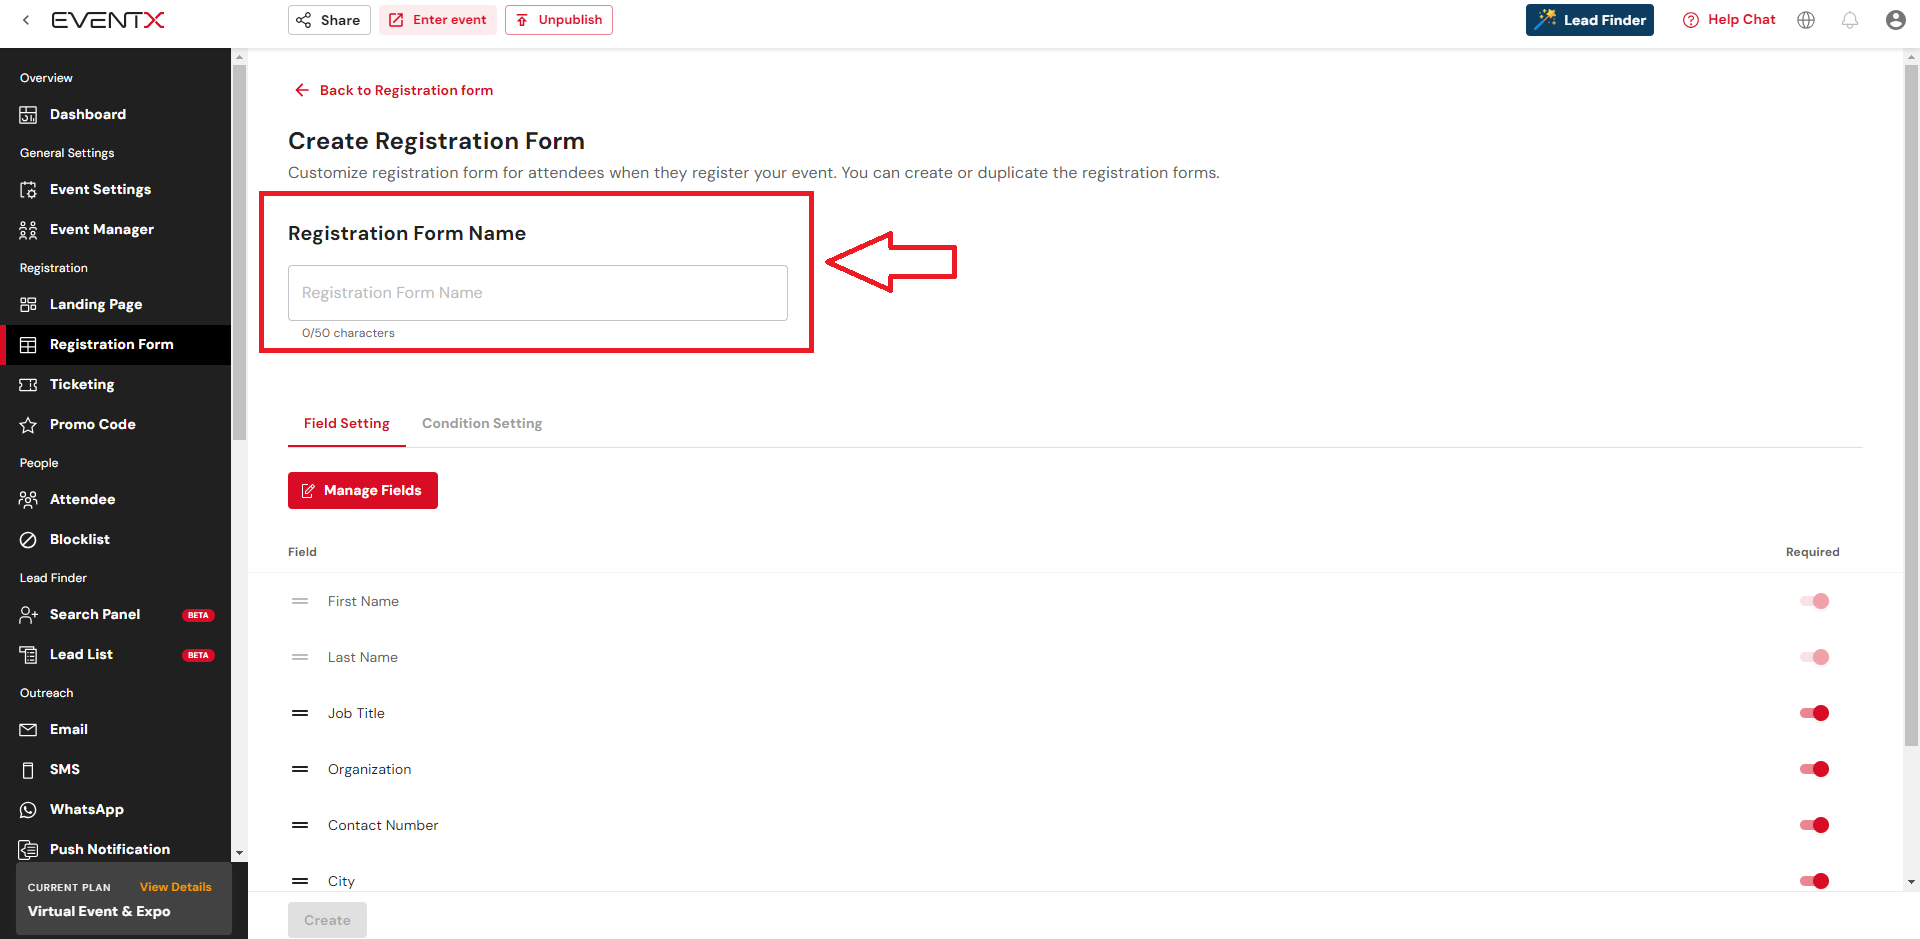Click the Blocklist icon in sidebar
Image resolution: width=1920 pixels, height=939 pixels.
(x=28, y=540)
